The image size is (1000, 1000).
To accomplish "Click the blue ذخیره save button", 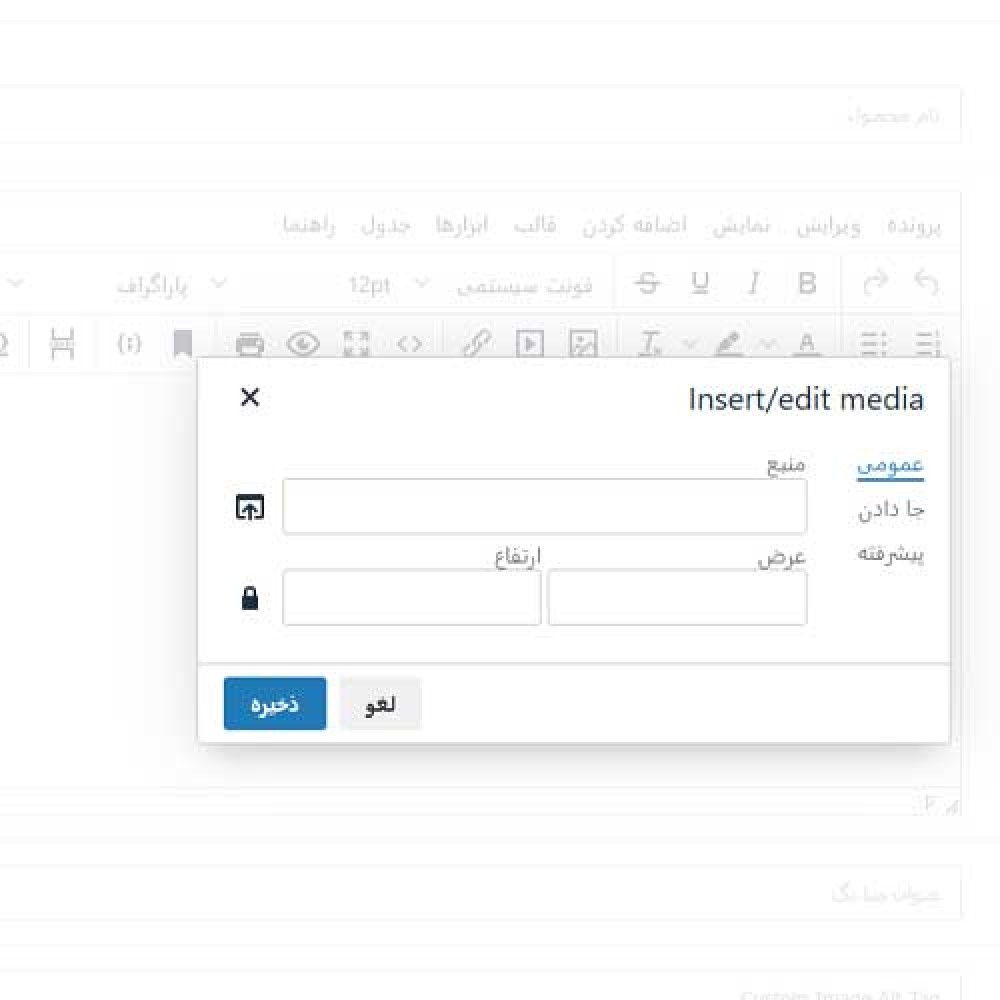I will click(275, 704).
